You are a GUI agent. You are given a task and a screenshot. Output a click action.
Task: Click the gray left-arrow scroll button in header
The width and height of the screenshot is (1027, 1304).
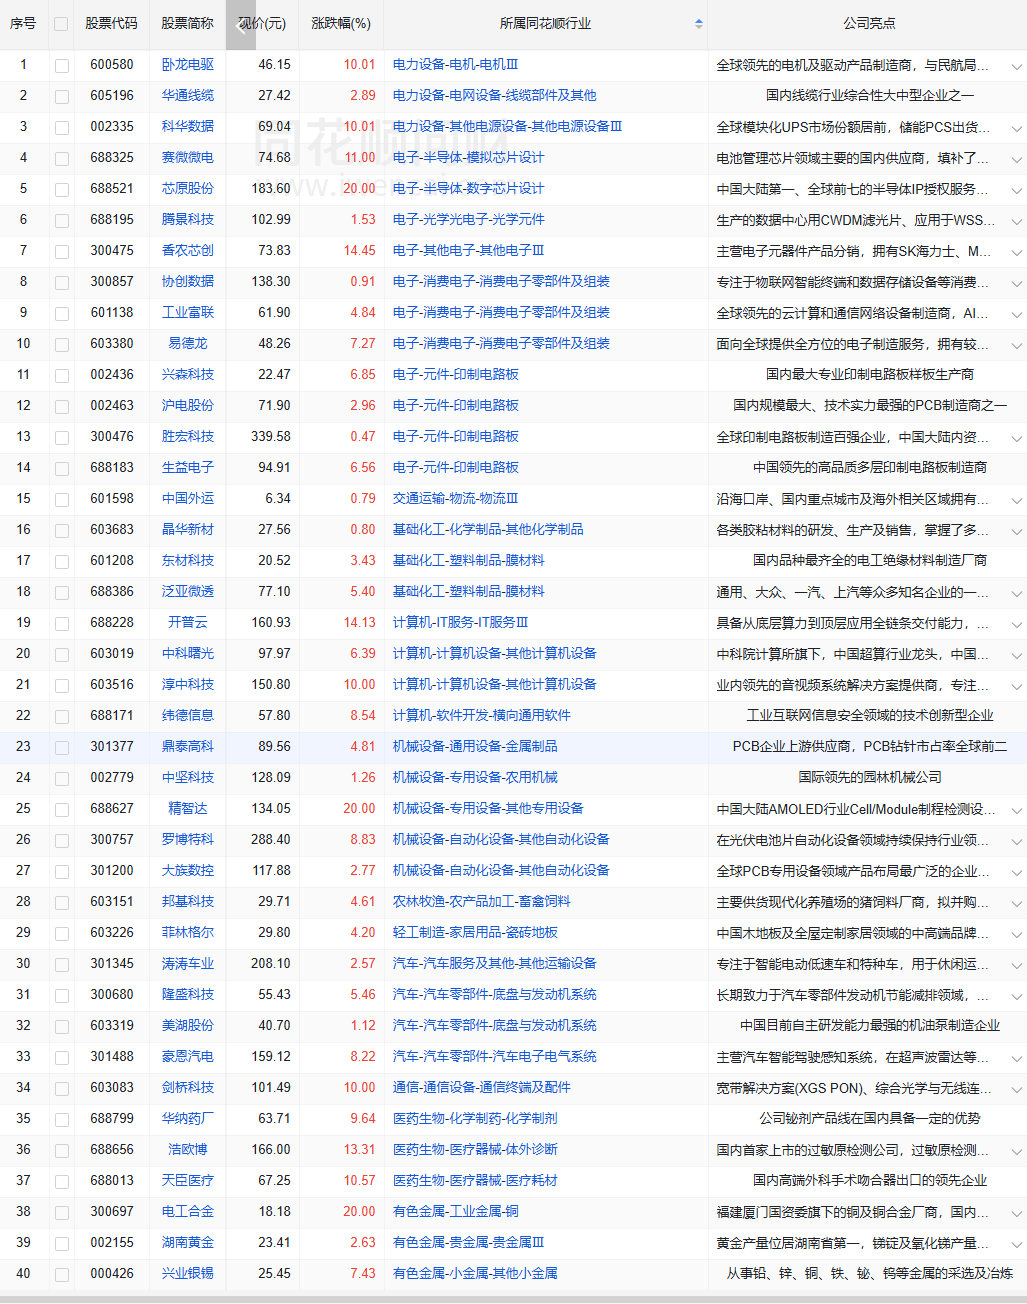tap(240, 25)
